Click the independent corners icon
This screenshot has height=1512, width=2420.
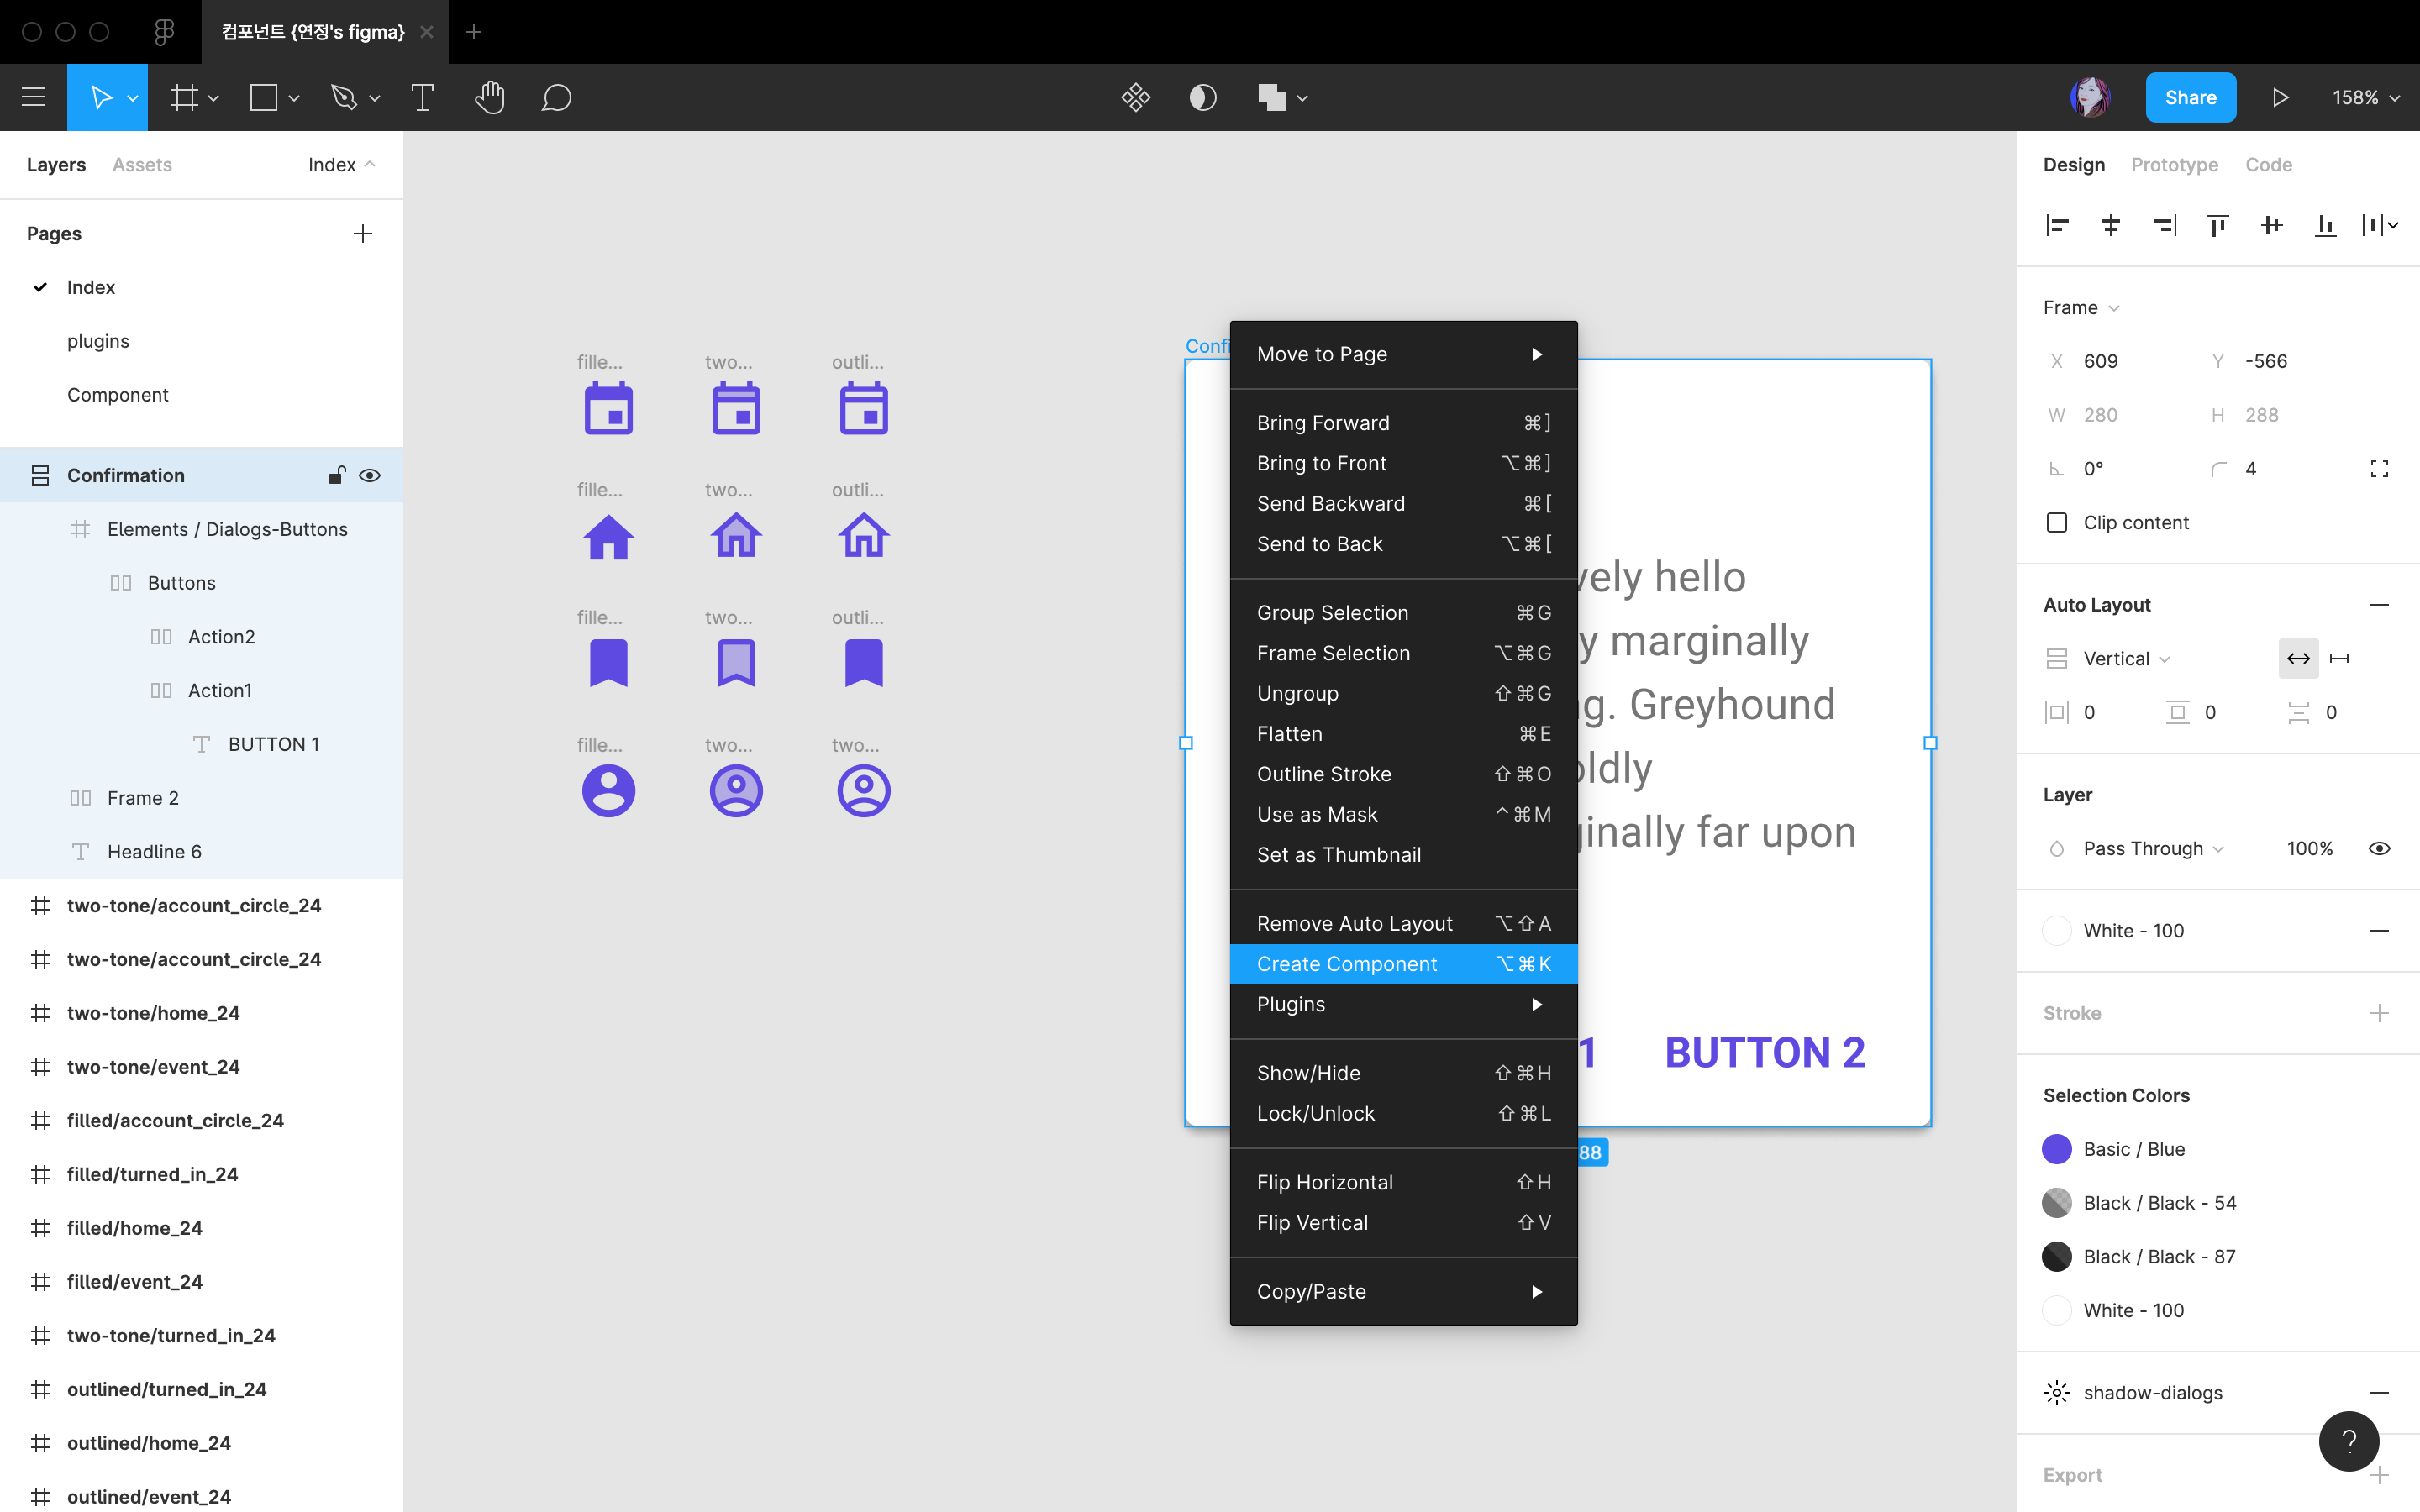pyautogui.click(x=2379, y=469)
